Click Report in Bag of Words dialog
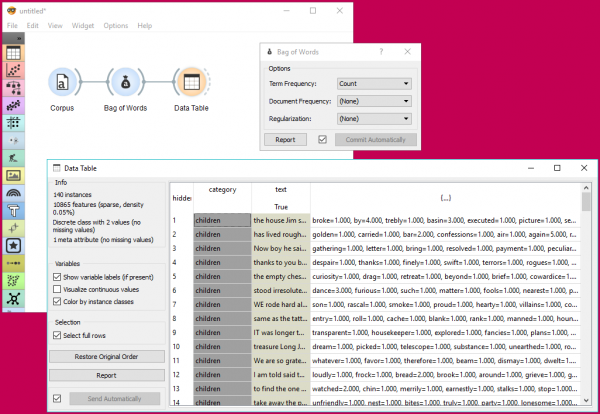The image size is (600, 414). tap(286, 139)
